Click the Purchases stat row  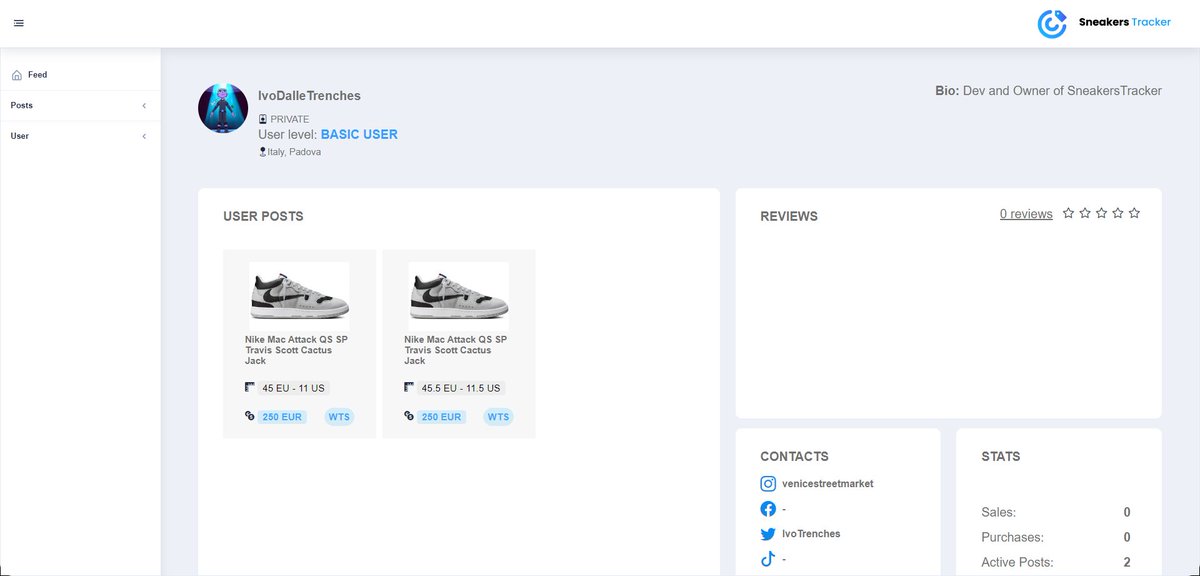tap(1056, 537)
